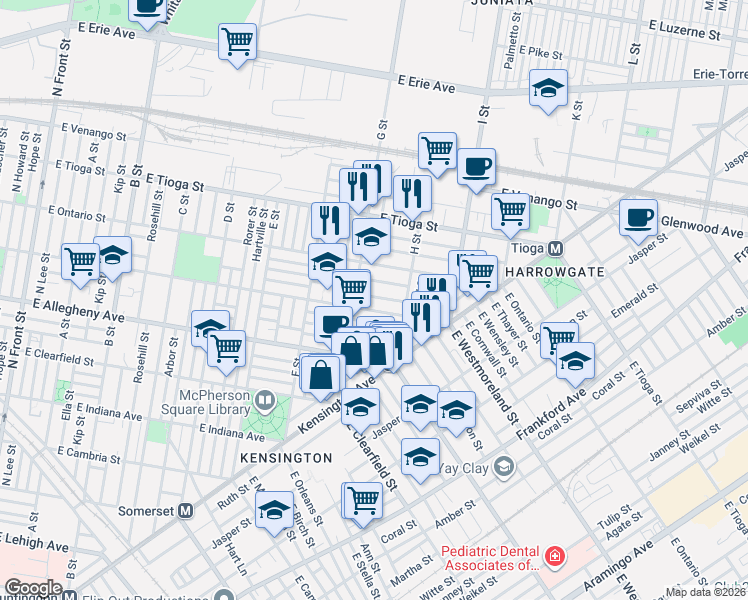
Task: Click Tioga metro station icon
Action: (x=555, y=248)
